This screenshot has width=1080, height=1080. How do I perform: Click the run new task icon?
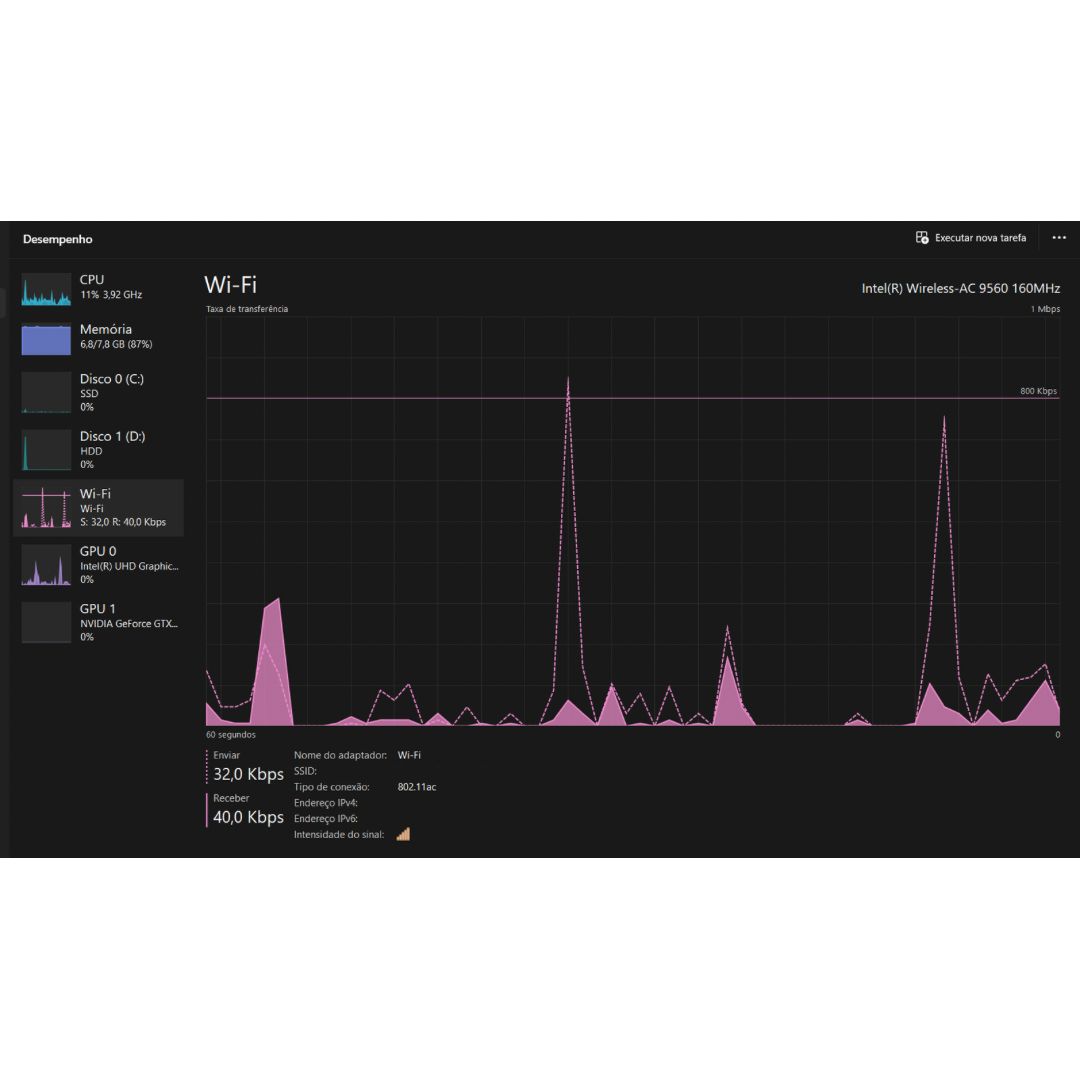tap(922, 238)
